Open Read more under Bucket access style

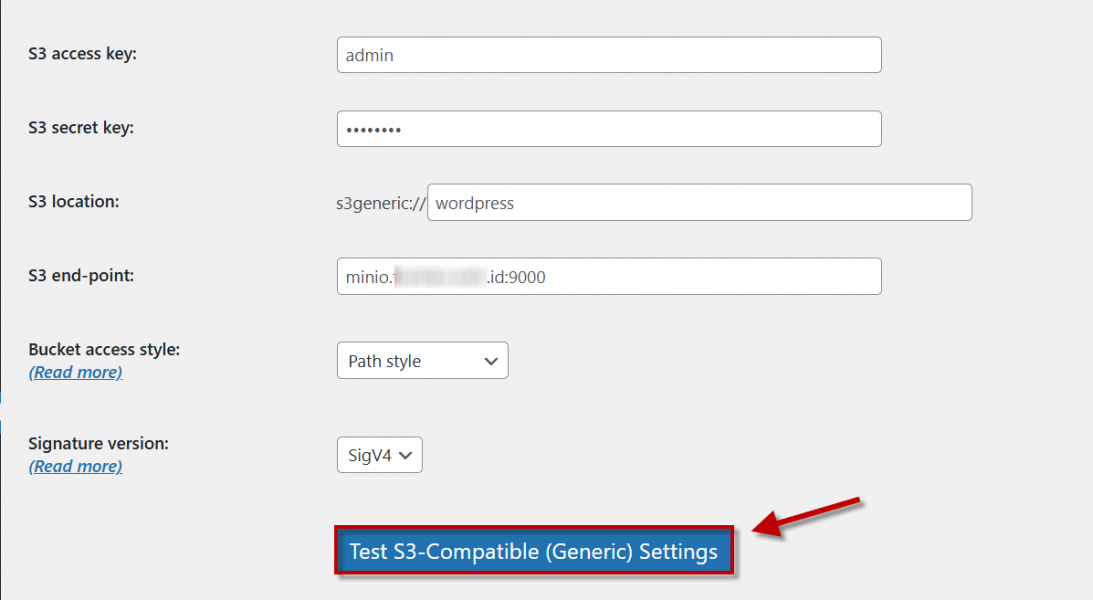tap(76, 372)
